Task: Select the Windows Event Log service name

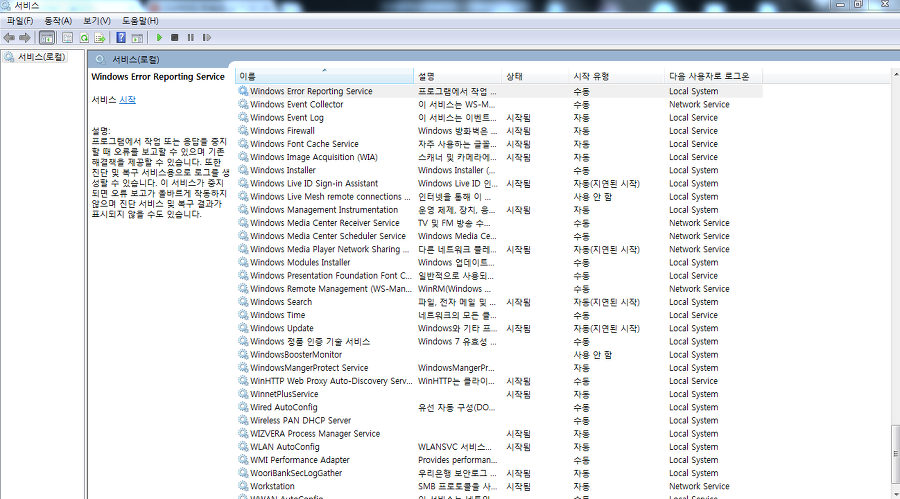Action: [286, 118]
